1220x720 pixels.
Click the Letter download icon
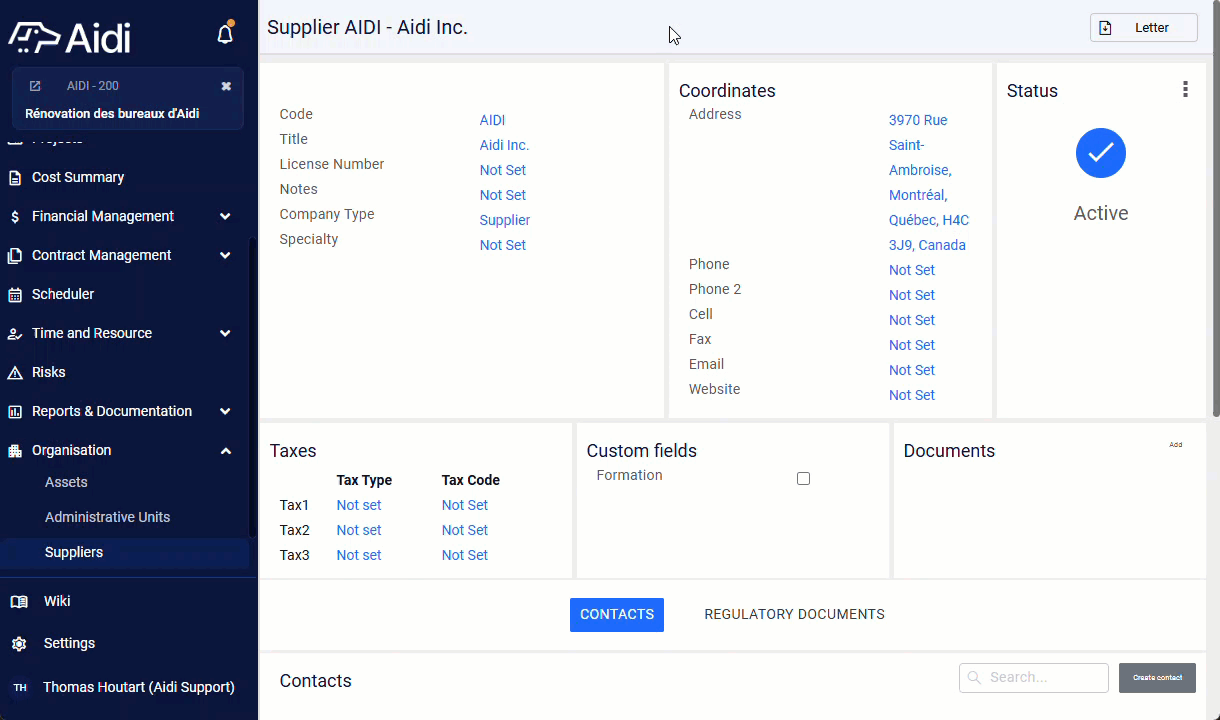[1105, 28]
